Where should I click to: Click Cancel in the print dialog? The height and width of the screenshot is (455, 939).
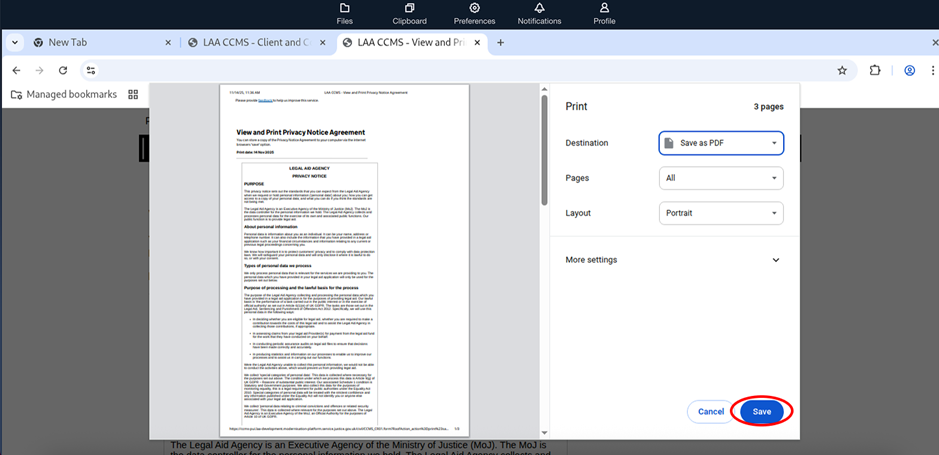(x=711, y=411)
